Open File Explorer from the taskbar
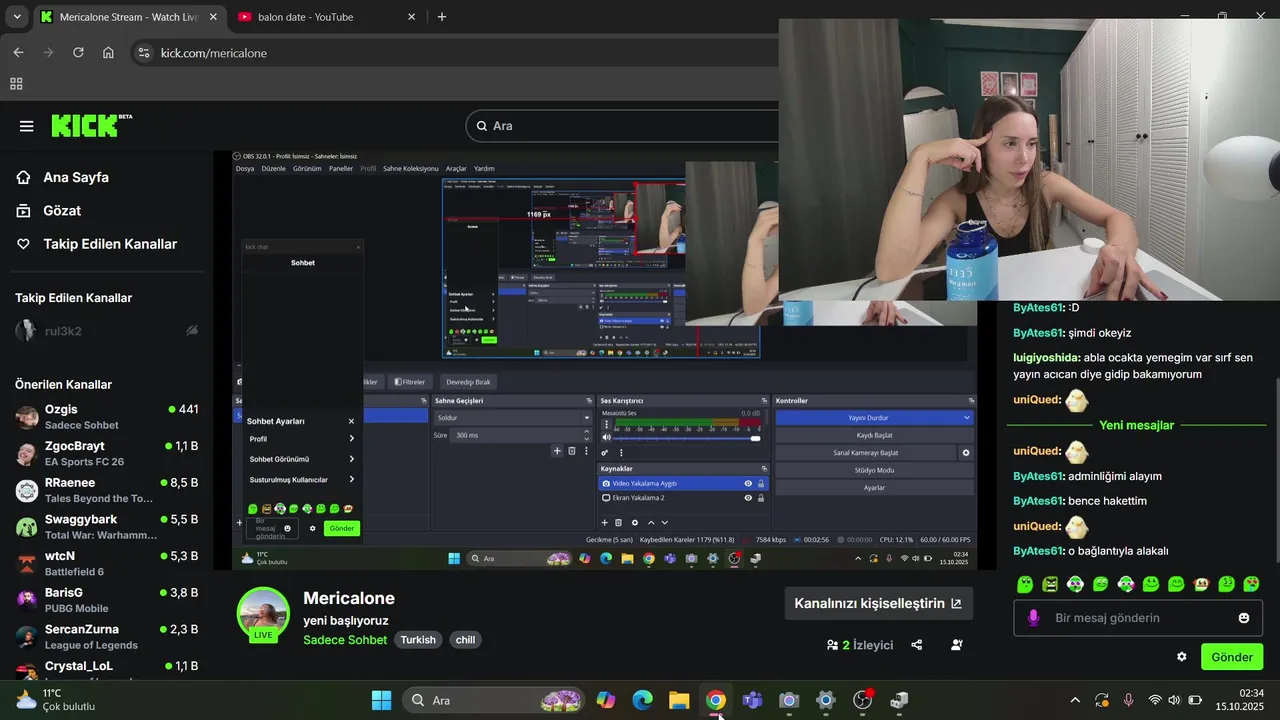Image resolution: width=1280 pixels, height=720 pixels. point(679,700)
